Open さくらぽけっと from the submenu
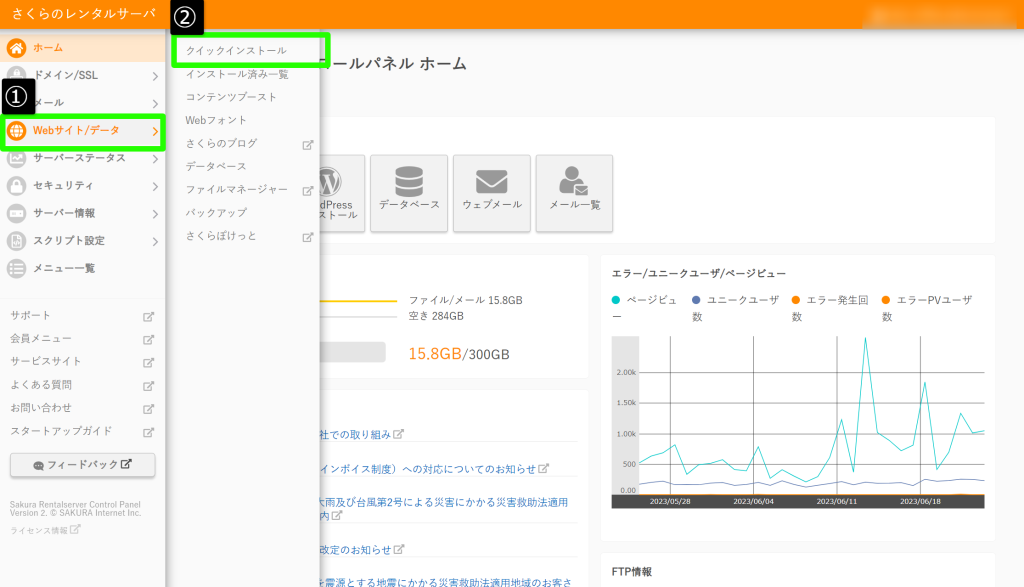 click(x=221, y=236)
